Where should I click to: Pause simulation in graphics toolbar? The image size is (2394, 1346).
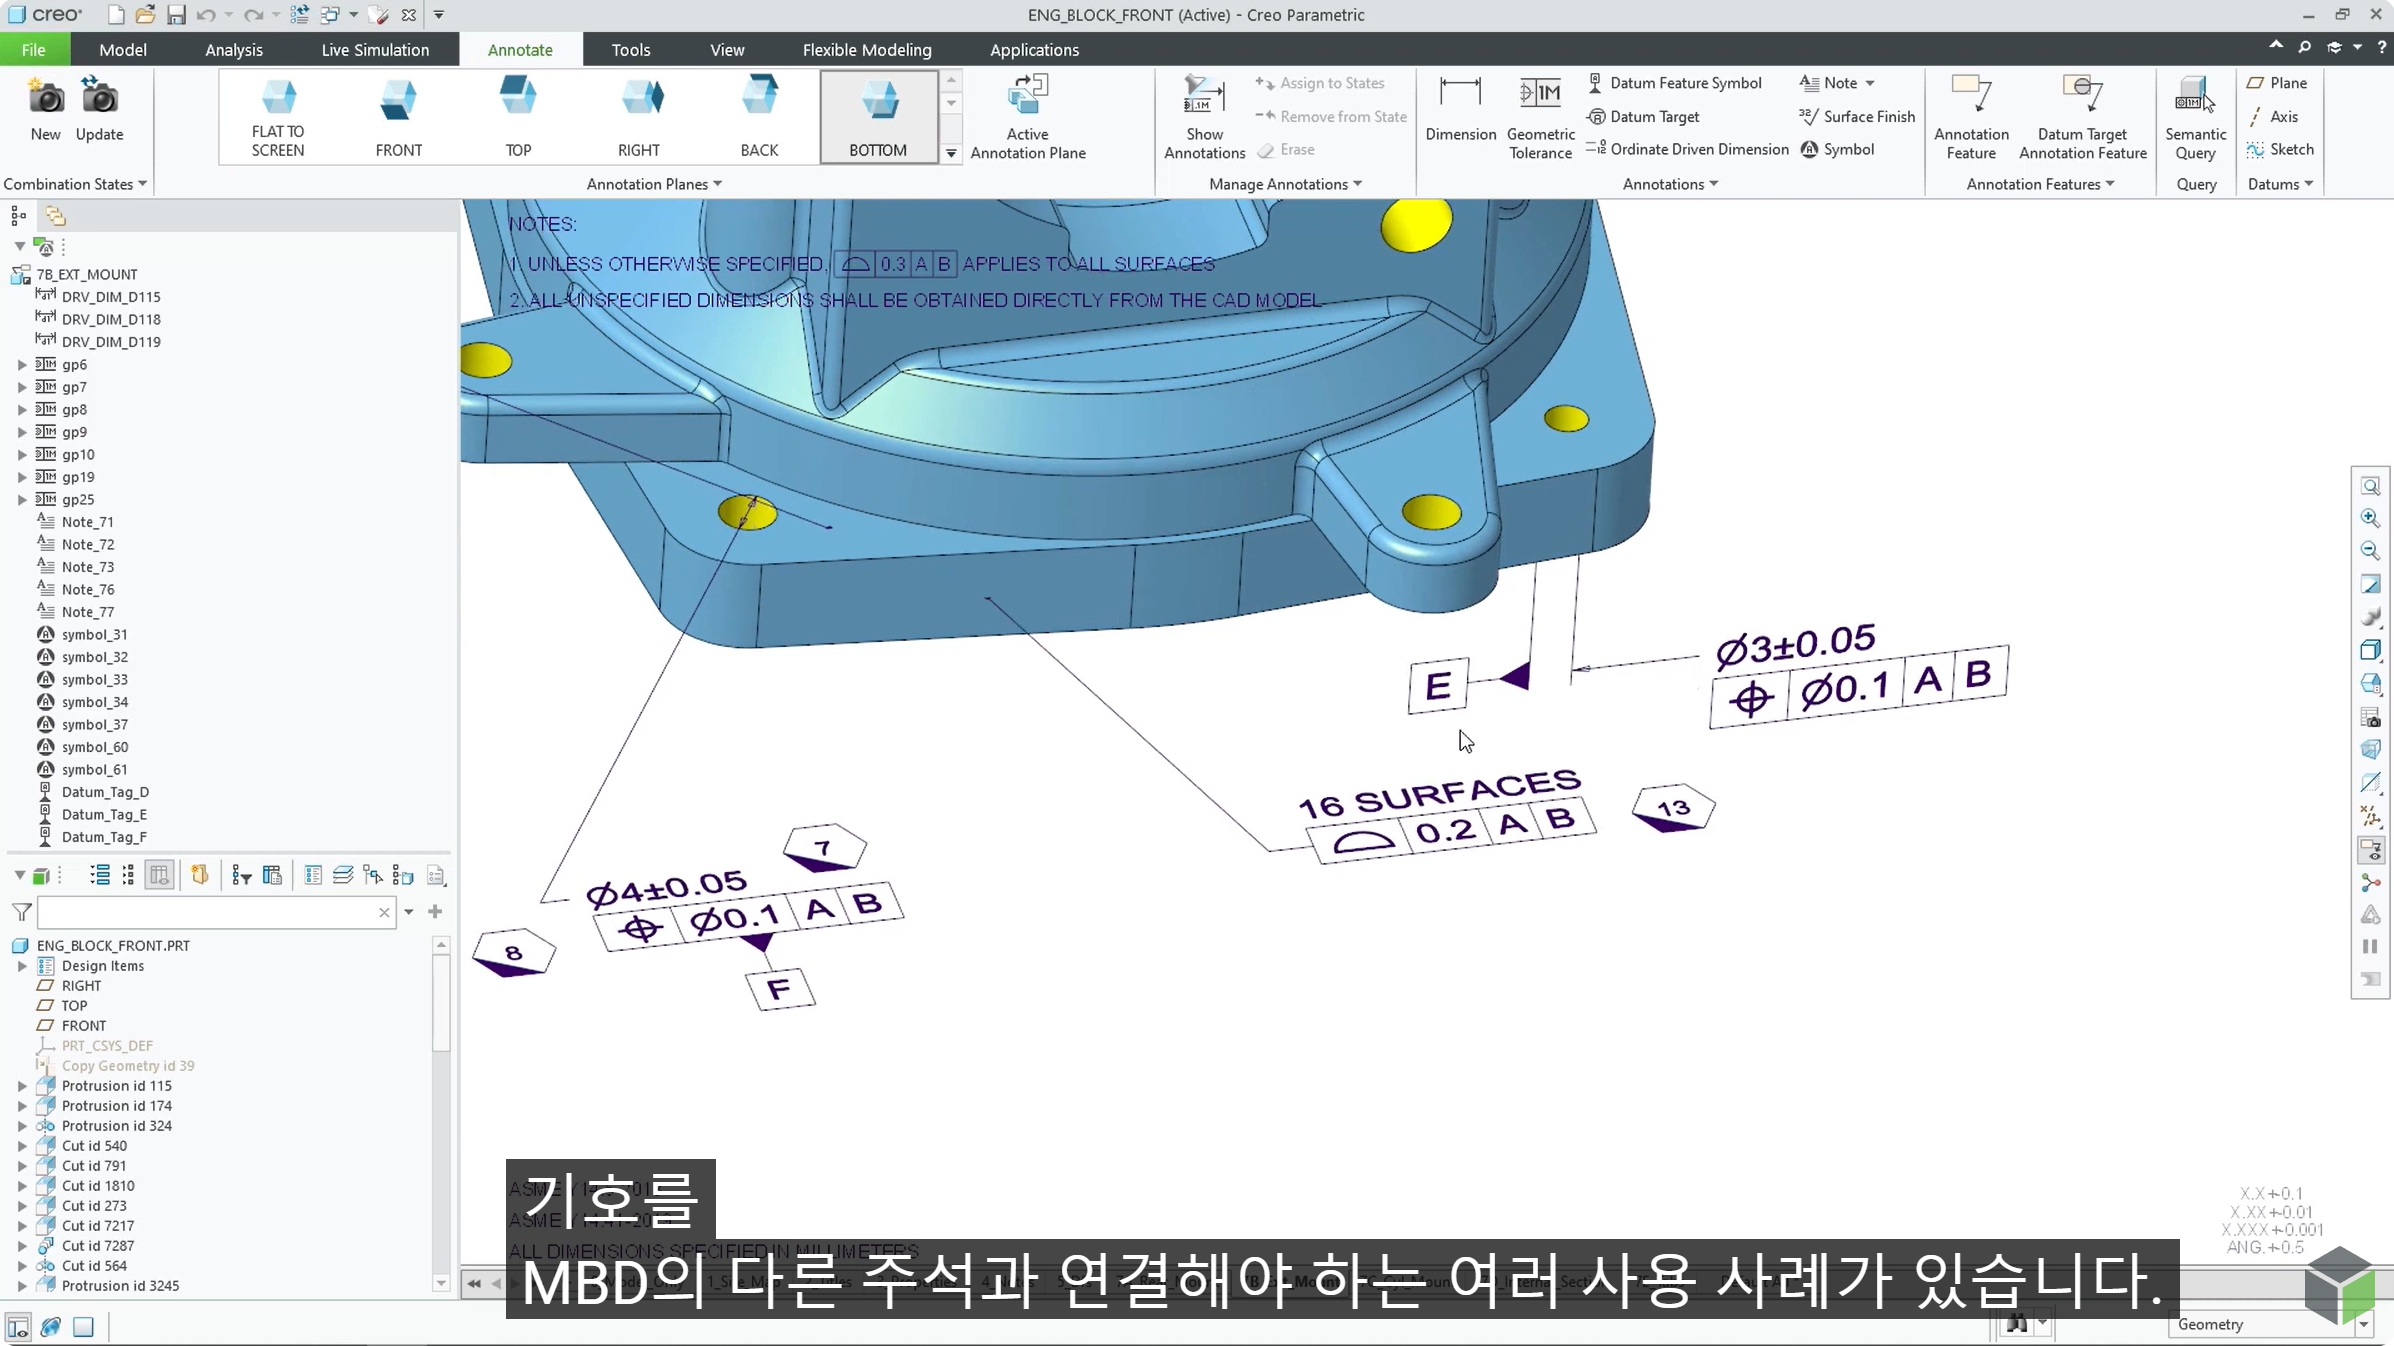pyautogui.click(x=2370, y=947)
